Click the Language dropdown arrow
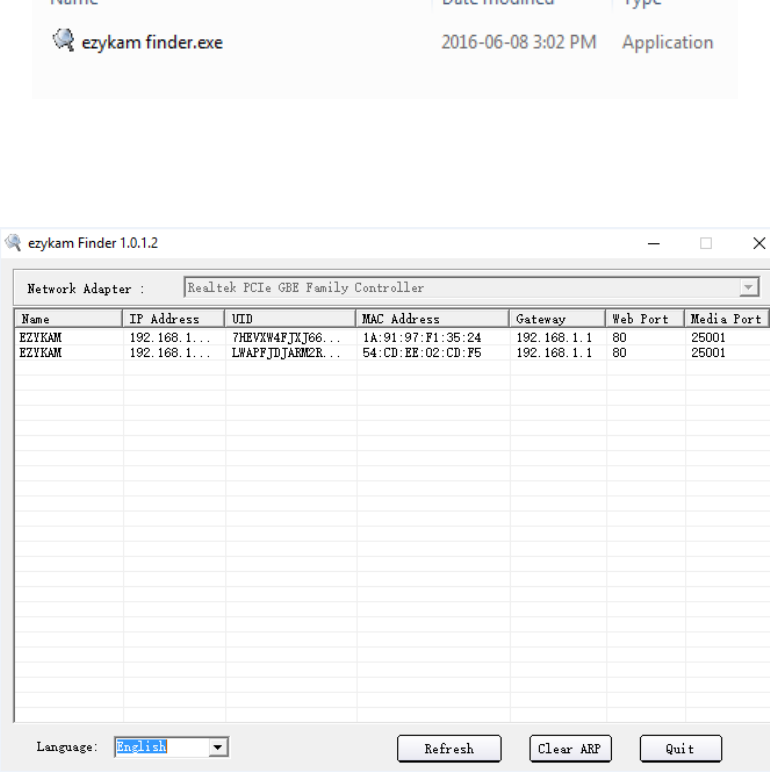Viewport: 770px width, 772px height. tap(218, 747)
